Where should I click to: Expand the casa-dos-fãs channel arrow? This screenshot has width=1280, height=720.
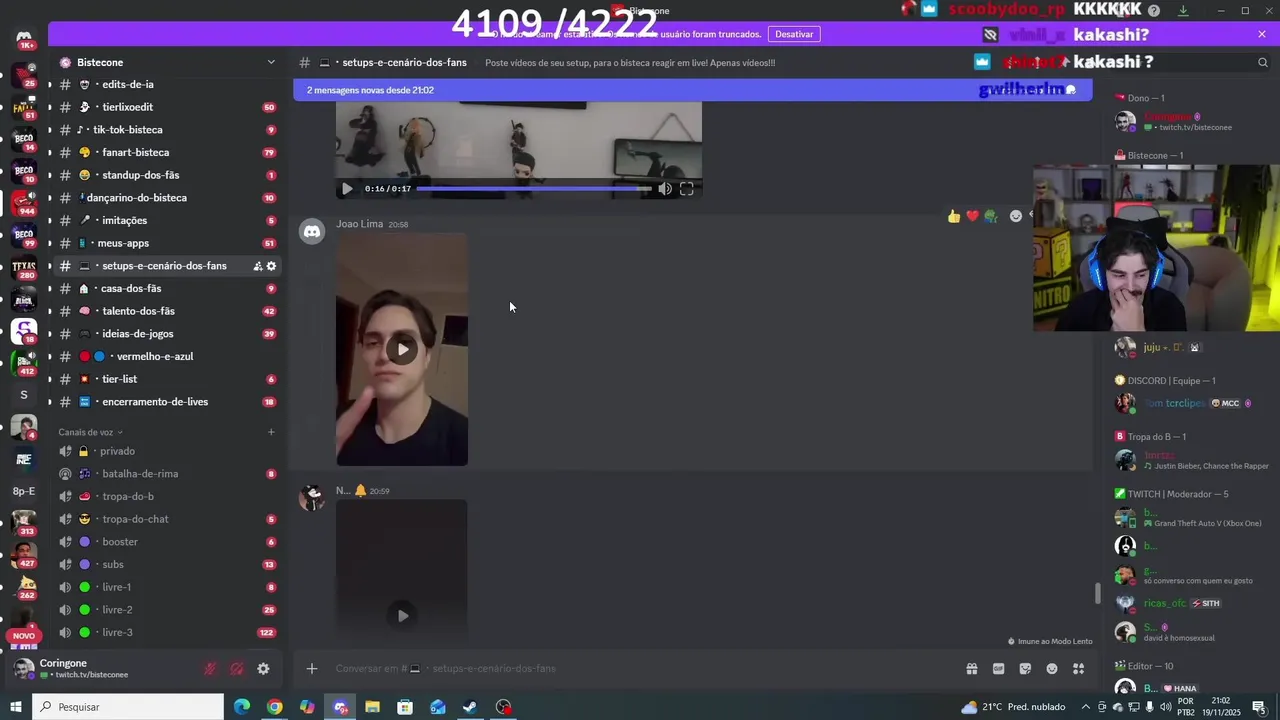pos(49,288)
